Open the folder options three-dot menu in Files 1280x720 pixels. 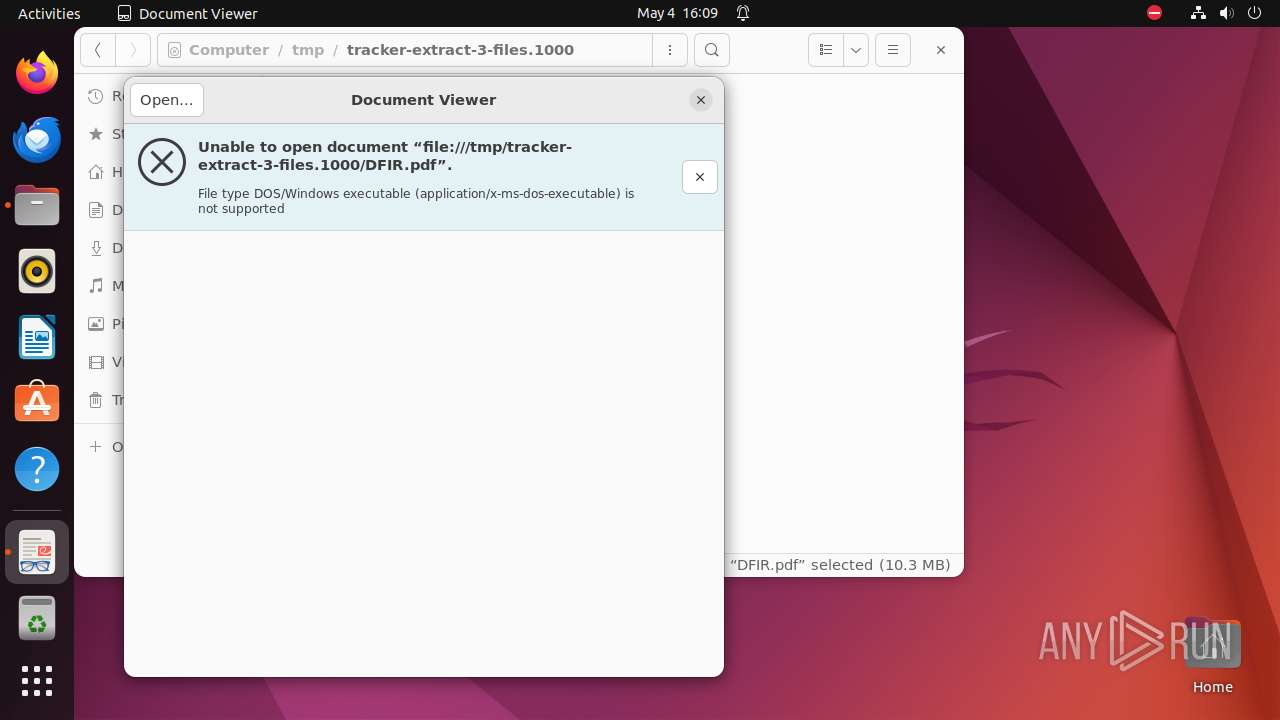670,50
